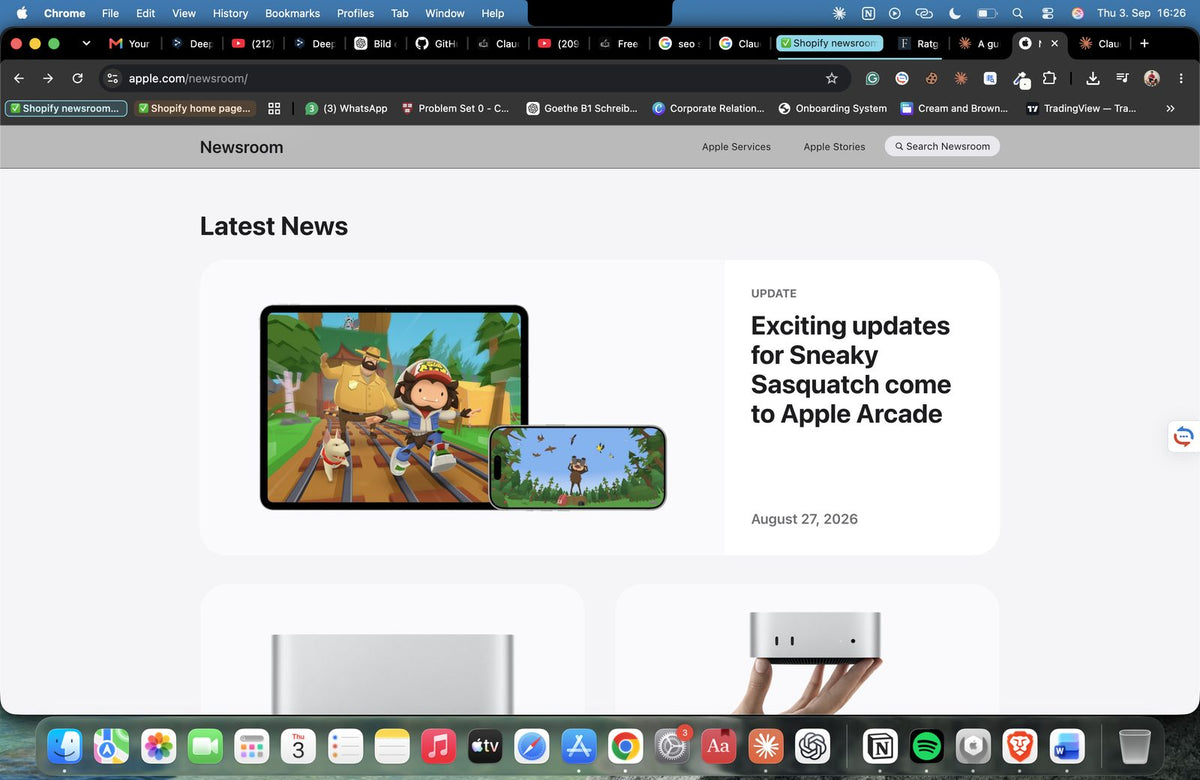
Task: Open the cookie extension icon
Action: coord(931,78)
